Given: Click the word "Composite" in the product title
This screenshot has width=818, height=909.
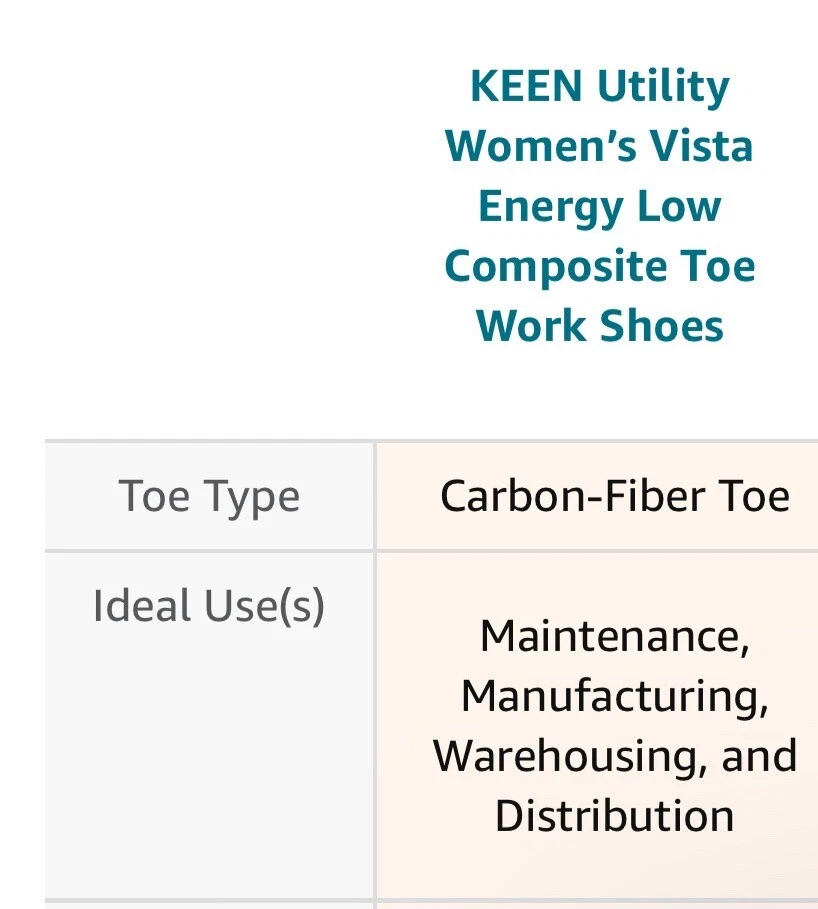Looking at the screenshot, I should [554, 267].
